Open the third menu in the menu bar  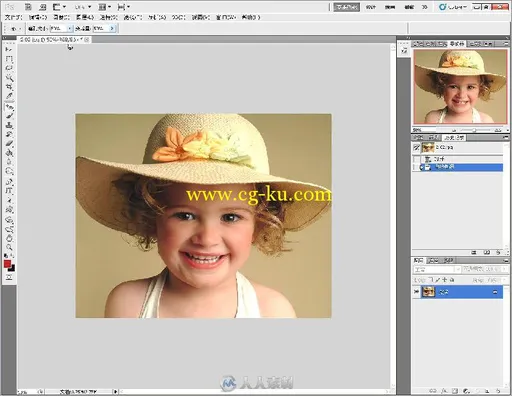pos(62,17)
